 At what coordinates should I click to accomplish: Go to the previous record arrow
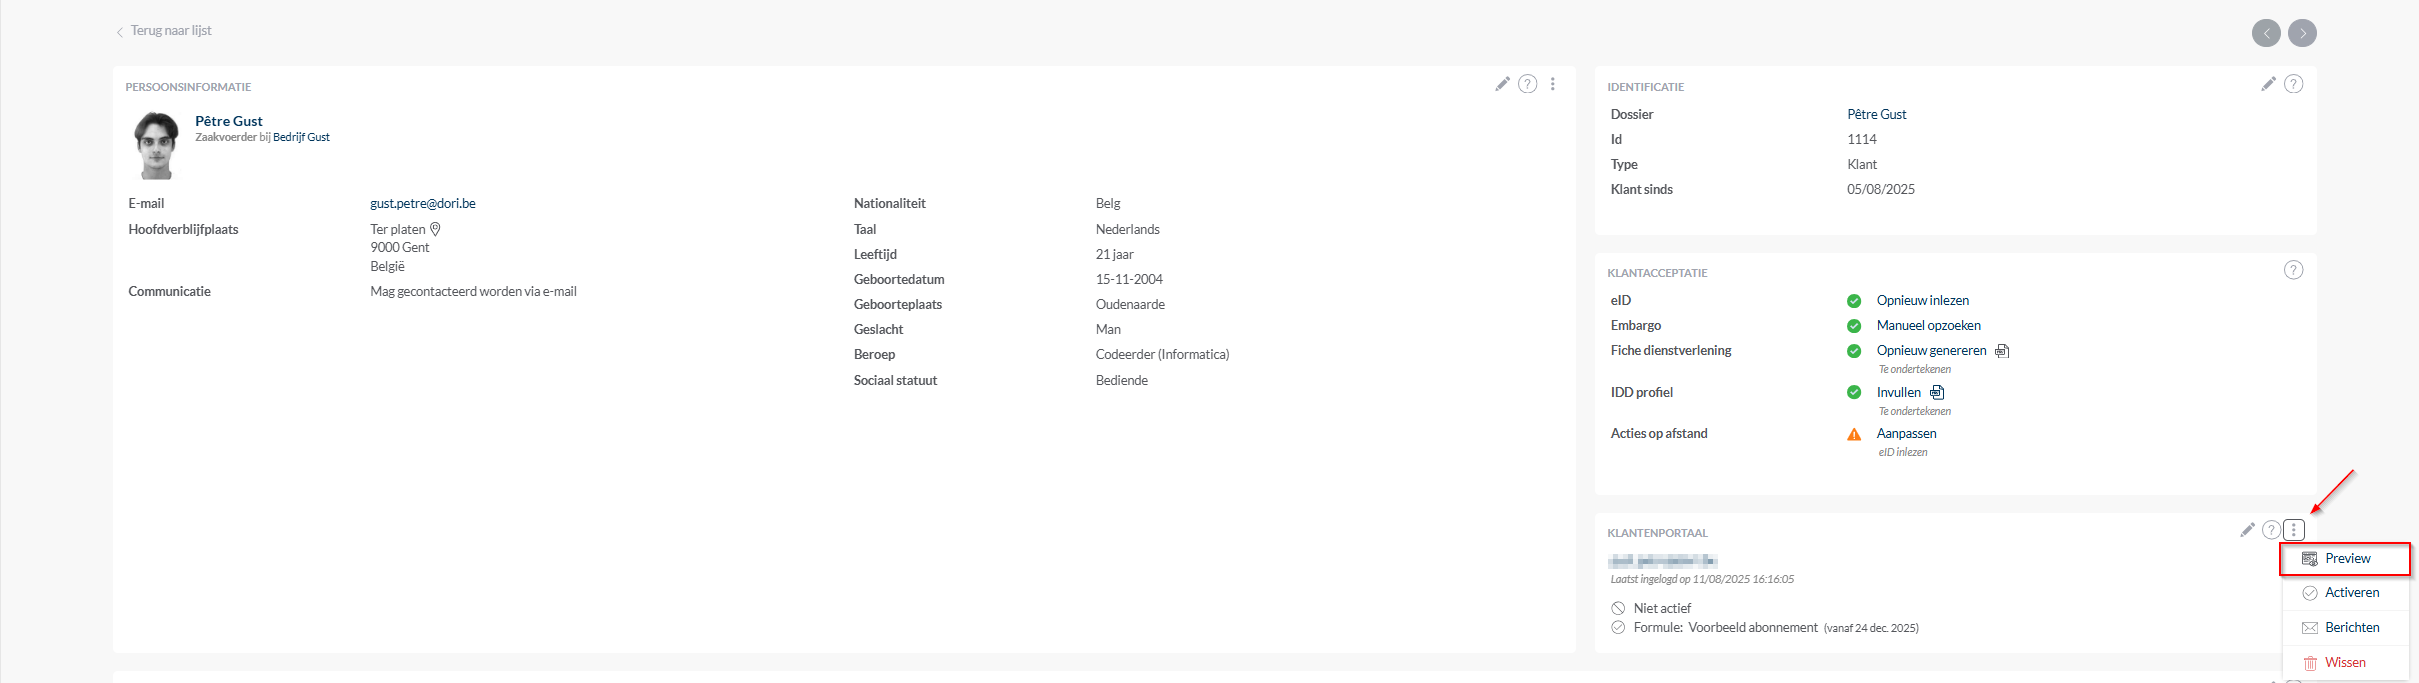pyautogui.click(x=2266, y=33)
